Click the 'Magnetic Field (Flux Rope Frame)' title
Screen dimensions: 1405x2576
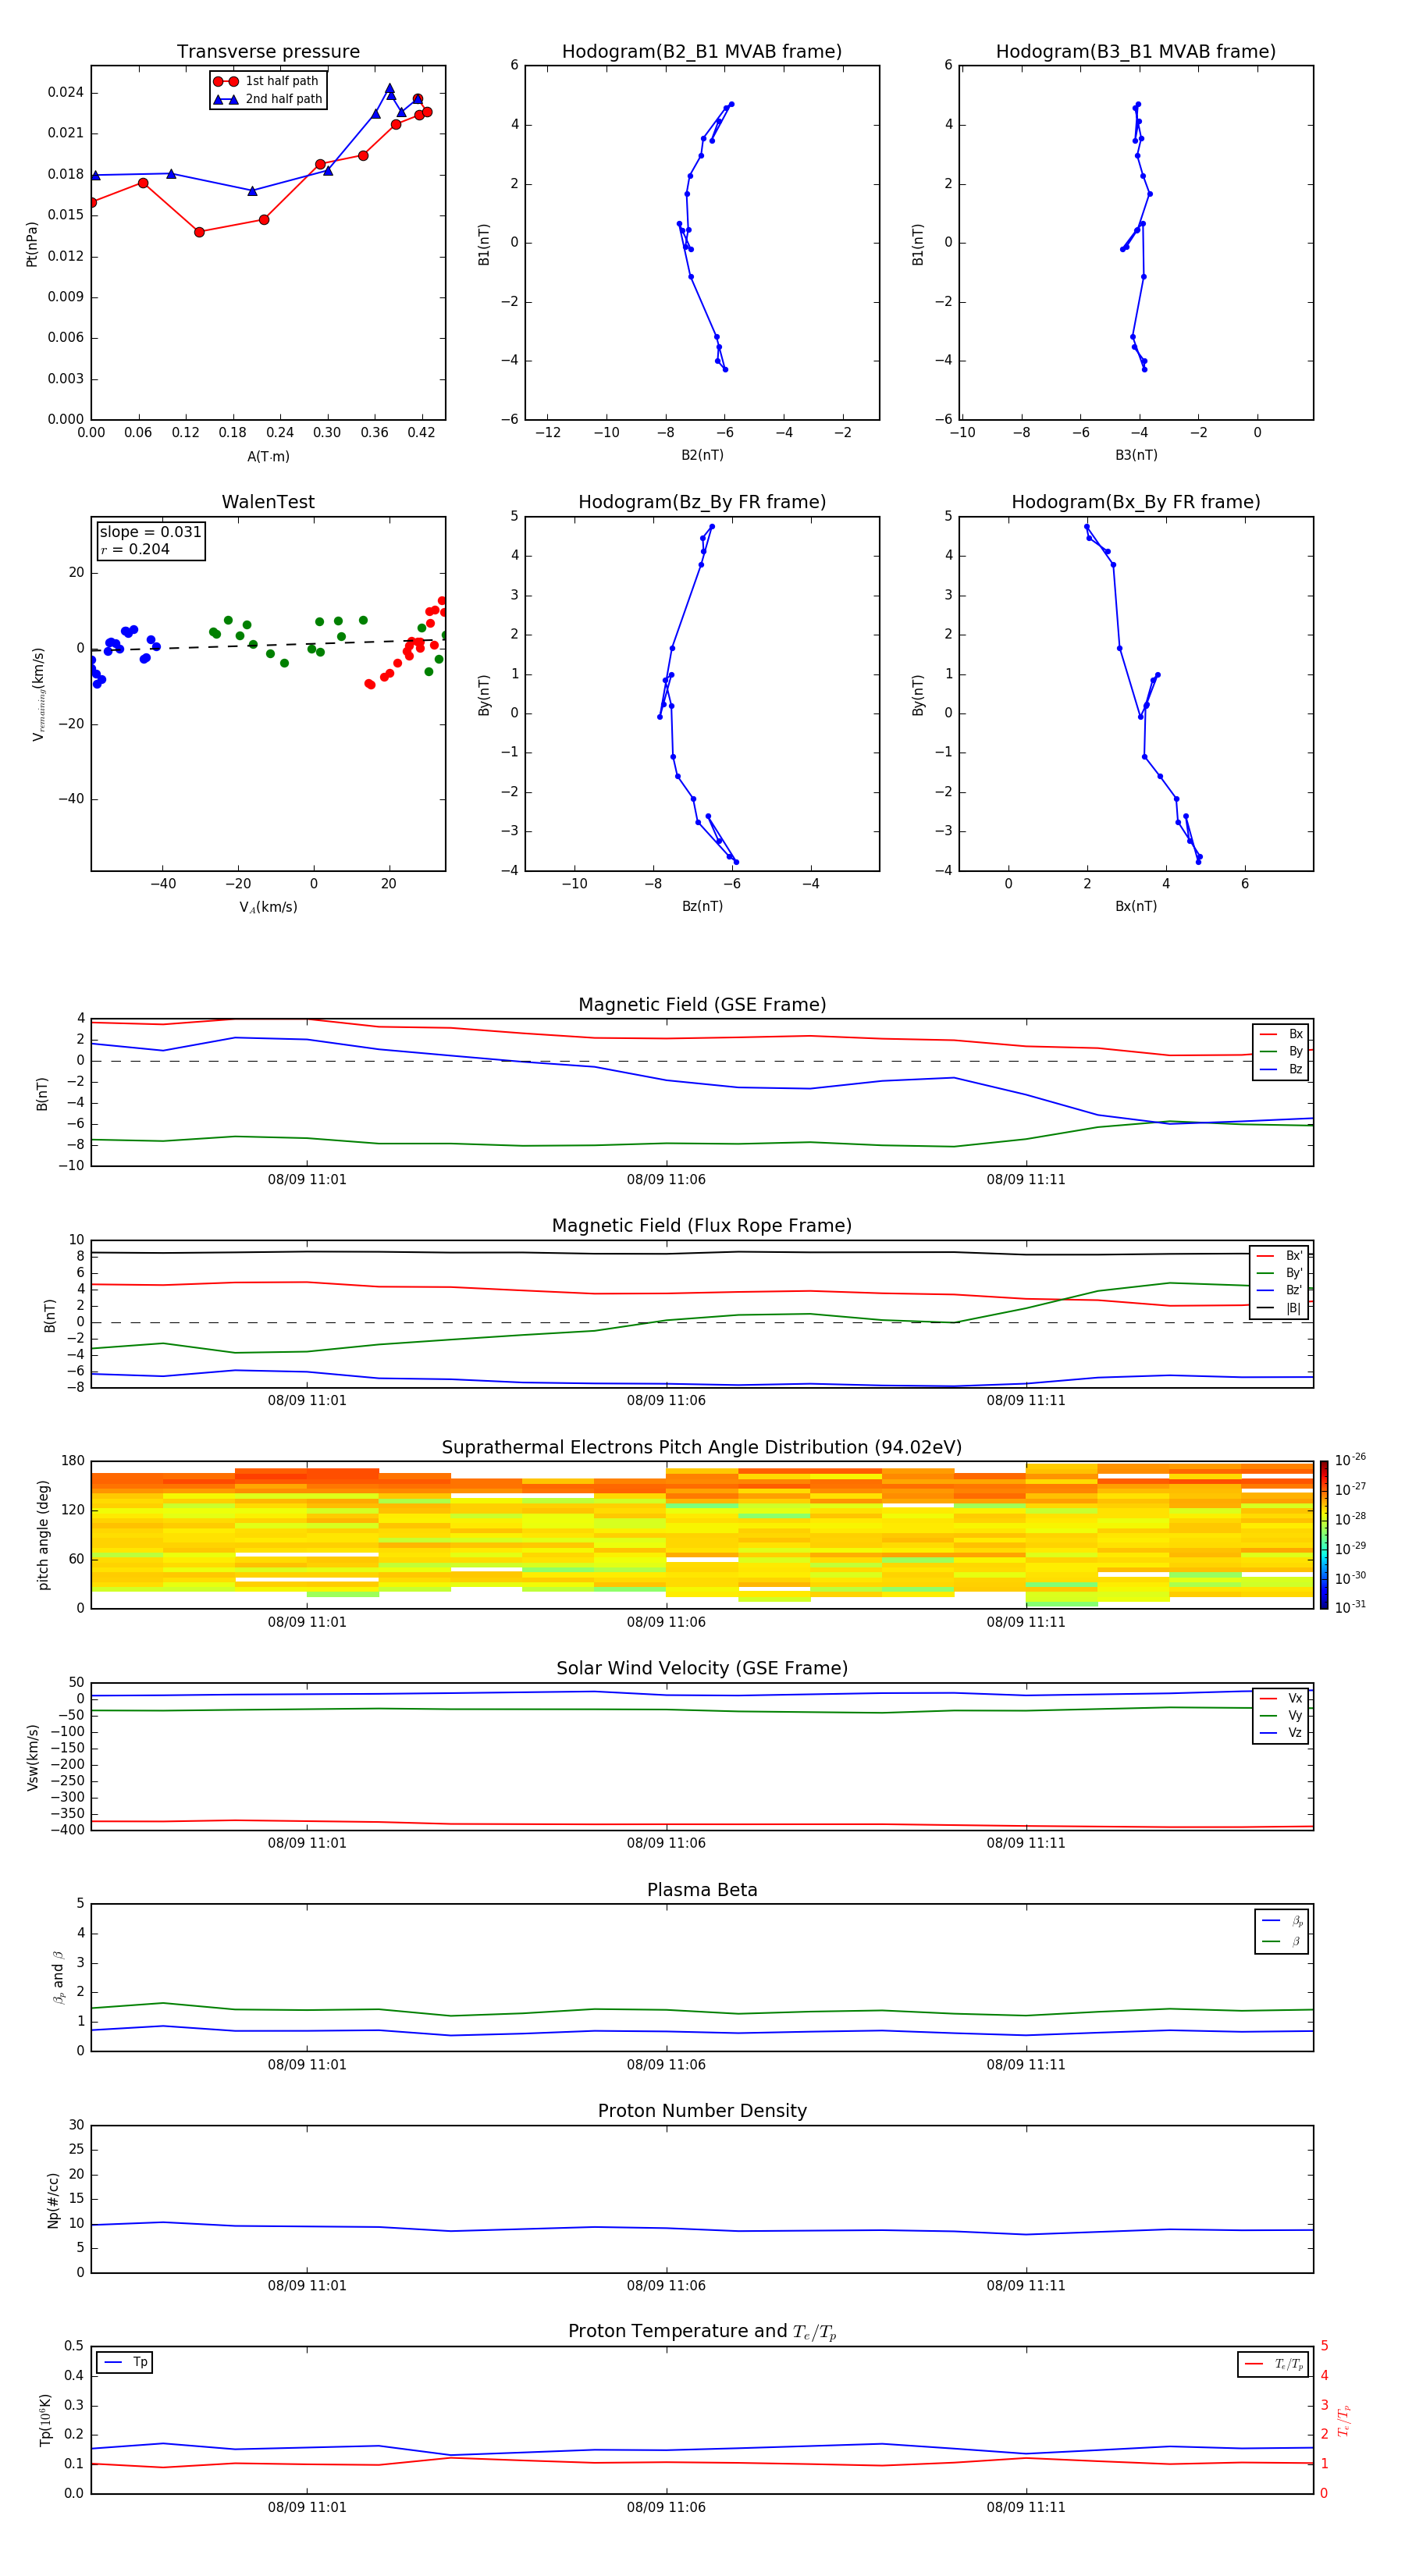701,1225
